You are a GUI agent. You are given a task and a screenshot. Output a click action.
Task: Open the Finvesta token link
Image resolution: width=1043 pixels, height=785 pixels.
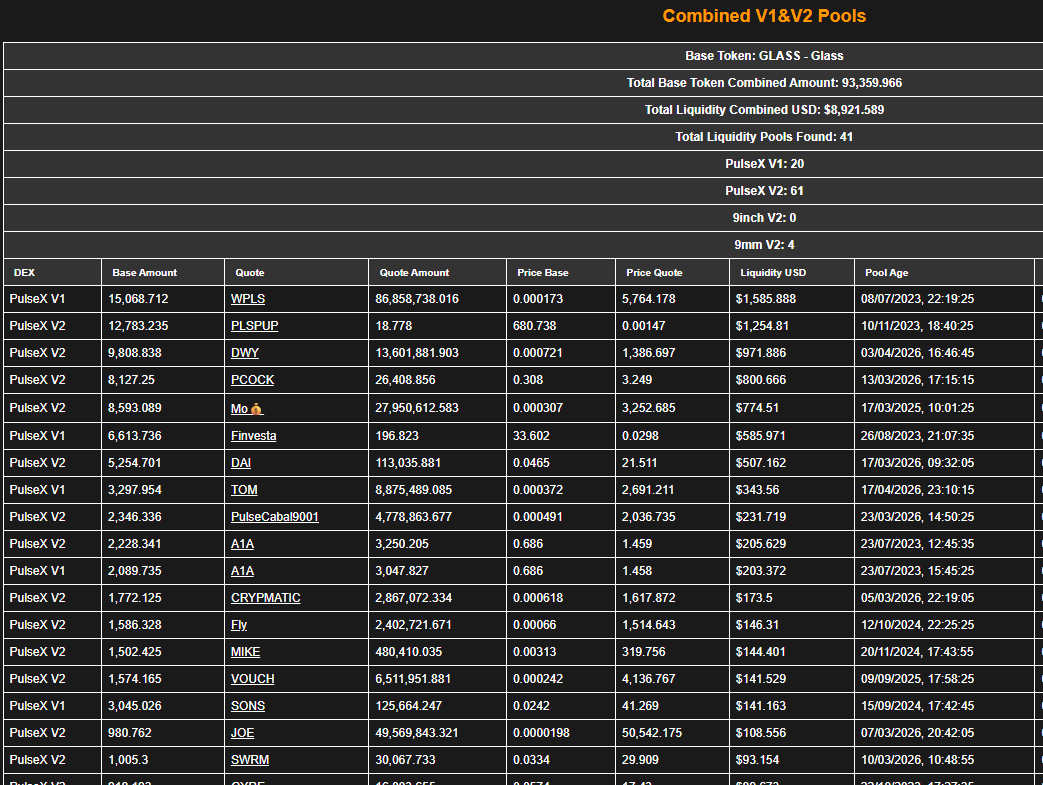[x=253, y=436]
